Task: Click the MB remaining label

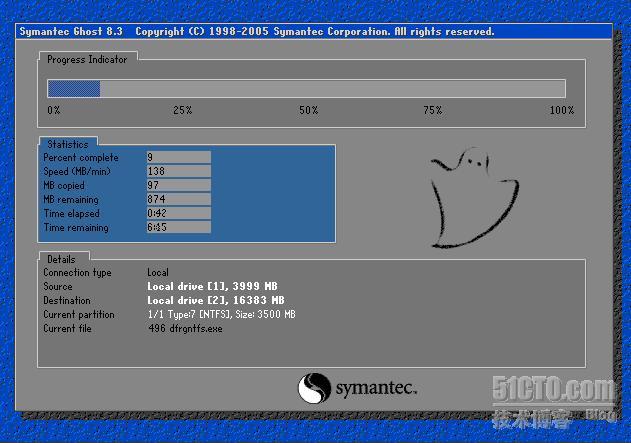Action: [x=71, y=200]
